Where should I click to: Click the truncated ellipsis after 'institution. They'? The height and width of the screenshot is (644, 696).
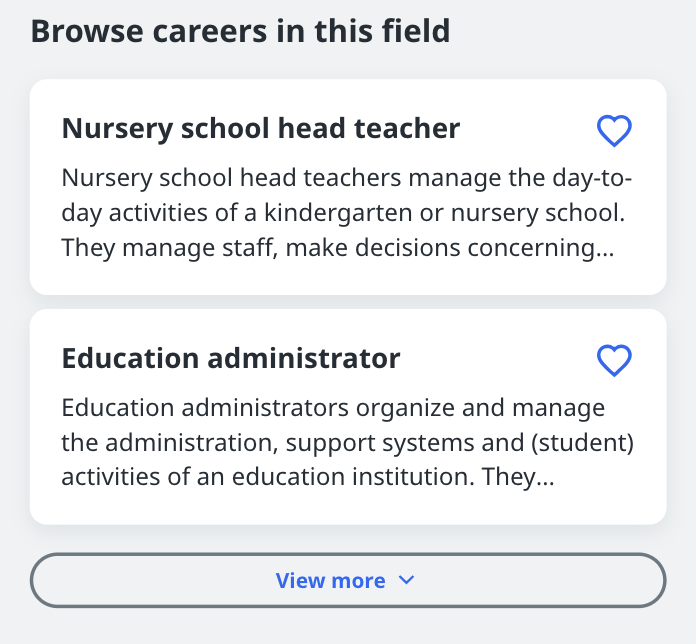click(x=546, y=482)
